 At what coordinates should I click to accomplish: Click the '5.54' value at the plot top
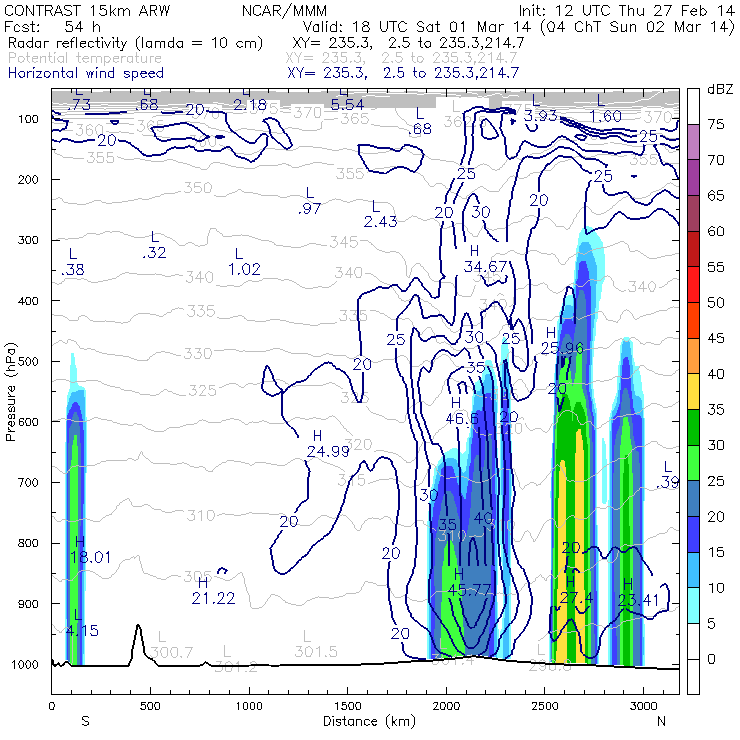347,104
